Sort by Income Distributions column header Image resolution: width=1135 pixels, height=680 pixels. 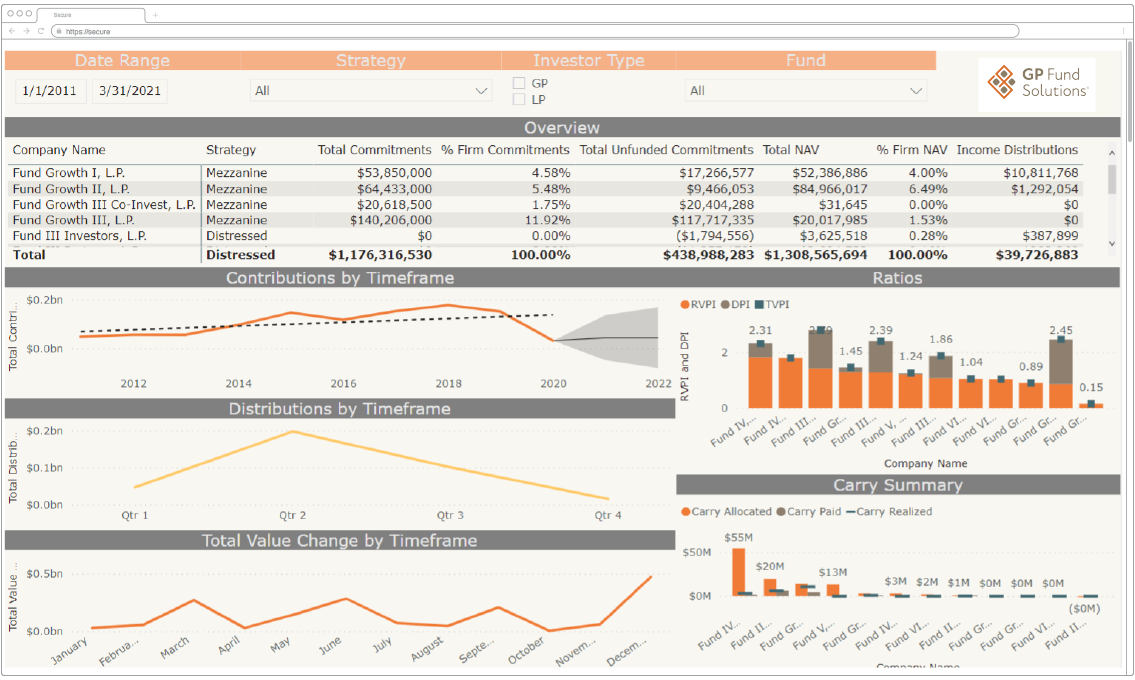click(1017, 150)
